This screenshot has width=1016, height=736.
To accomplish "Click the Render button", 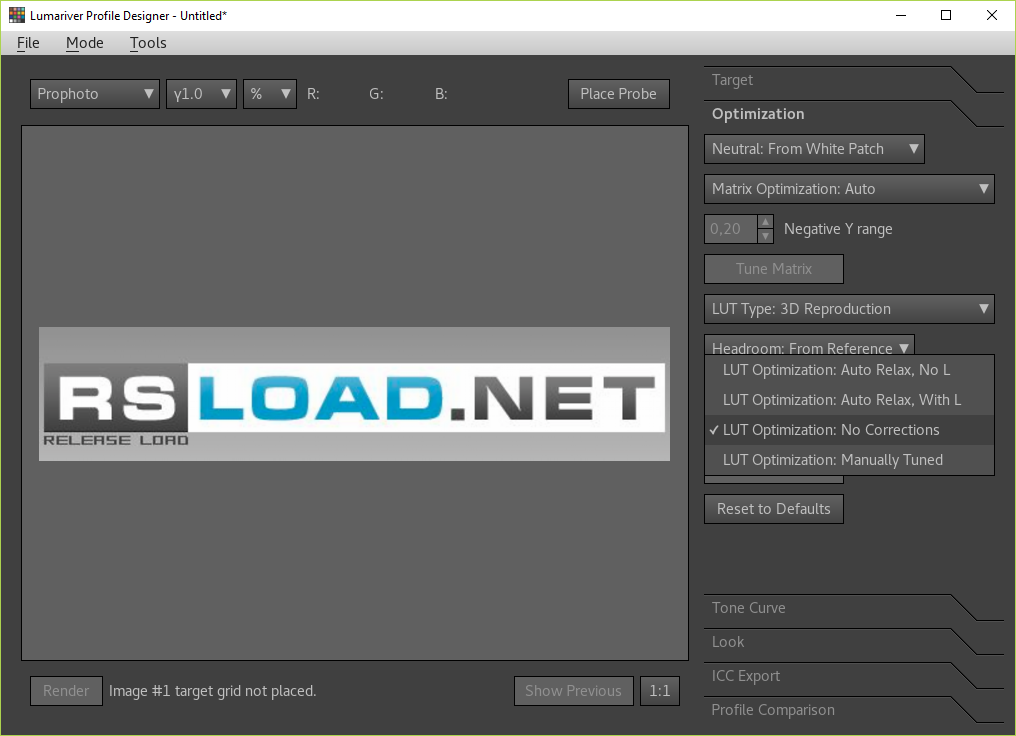I will [x=66, y=691].
